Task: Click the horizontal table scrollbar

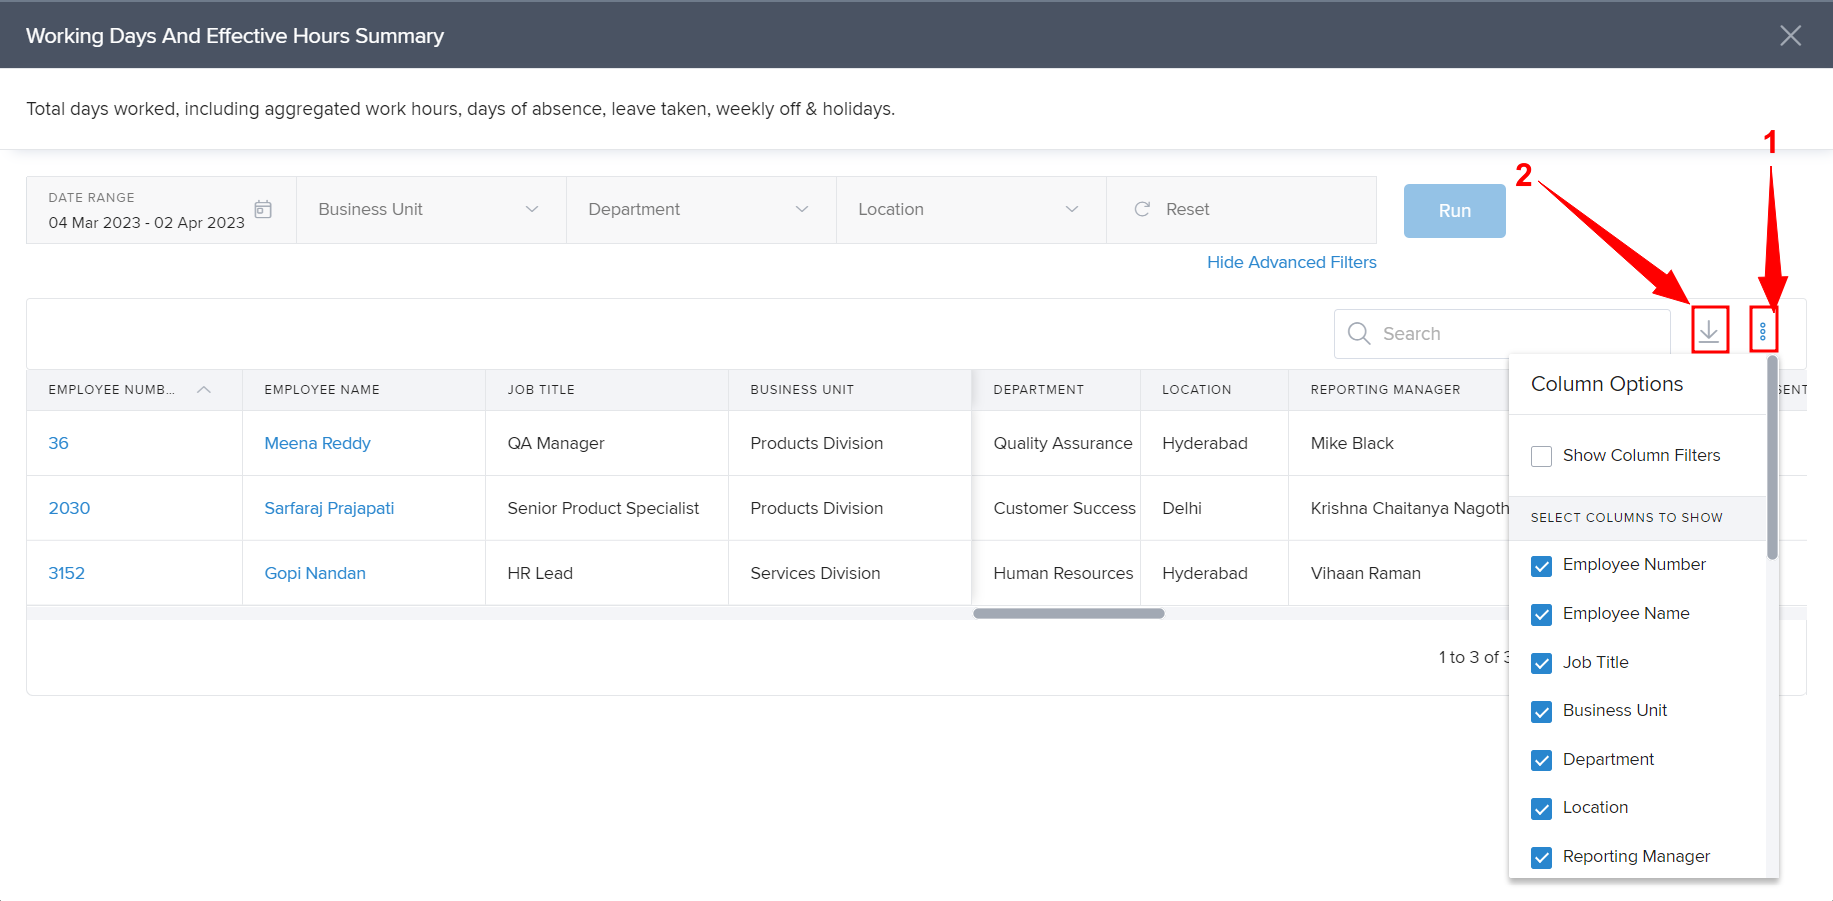Action: point(1068,613)
